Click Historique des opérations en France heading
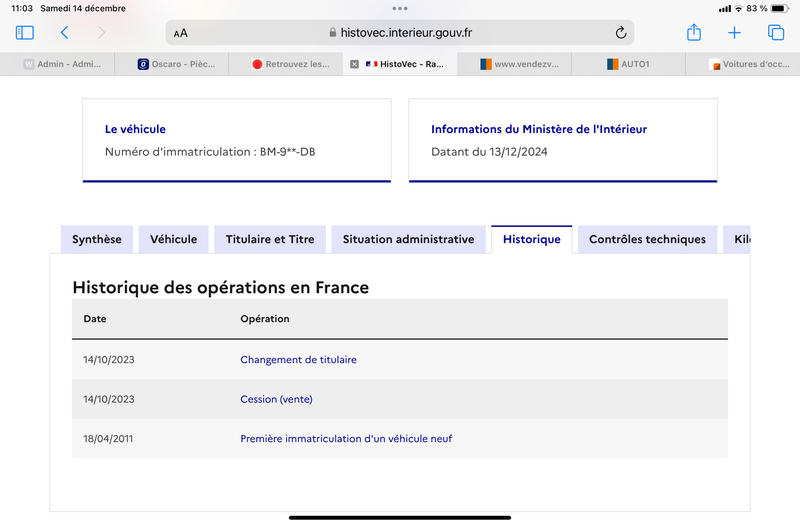This screenshot has height=525, width=800. click(x=221, y=288)
